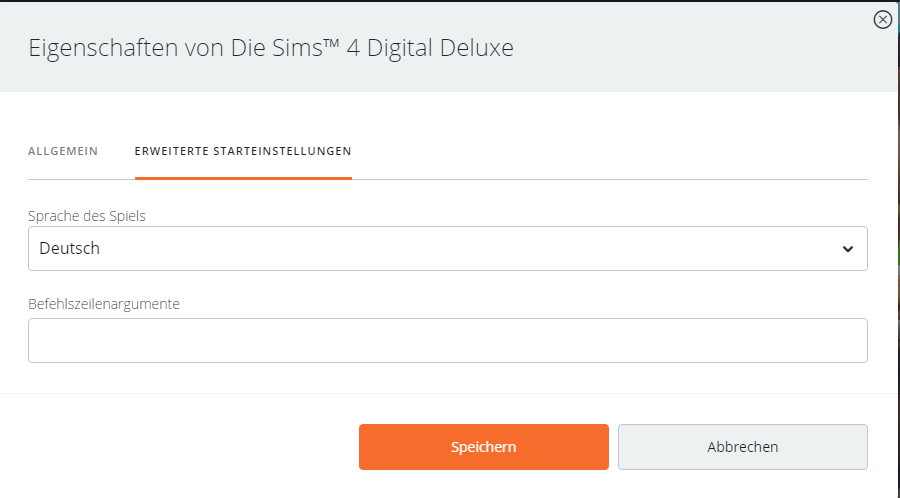Close the properties dialog with the X icon
Image resolution: width=900 pixels, height=498 pixels.
tap(882, 20)
